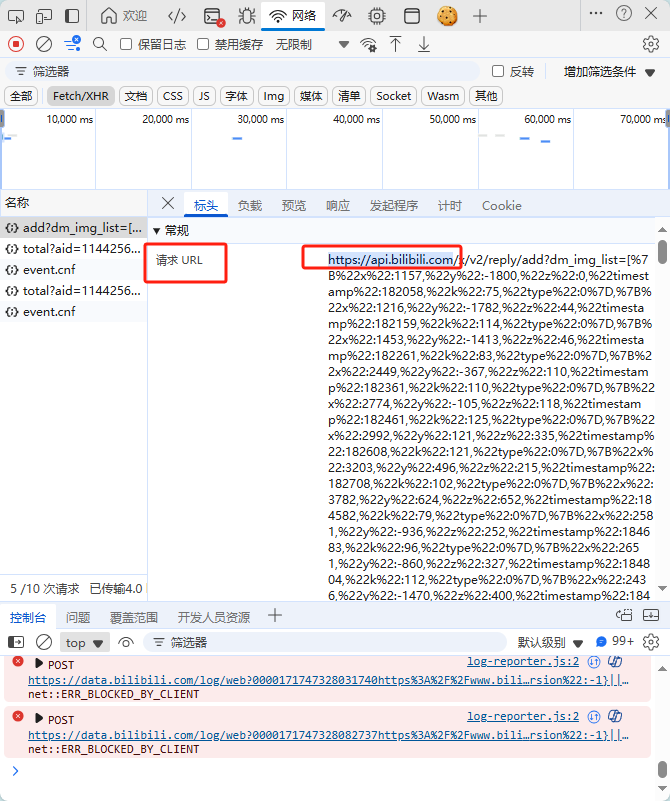Switch to the Response (响应) tab
Viewport: 670px width, 801px height.
[x=338, y=205]
